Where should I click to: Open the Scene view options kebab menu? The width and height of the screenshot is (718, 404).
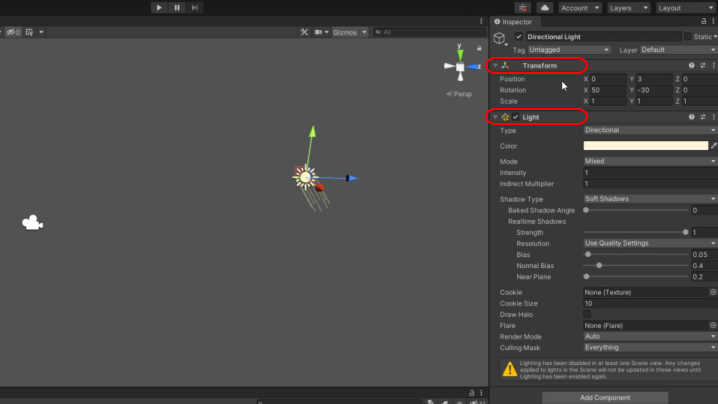coord(481,21)
